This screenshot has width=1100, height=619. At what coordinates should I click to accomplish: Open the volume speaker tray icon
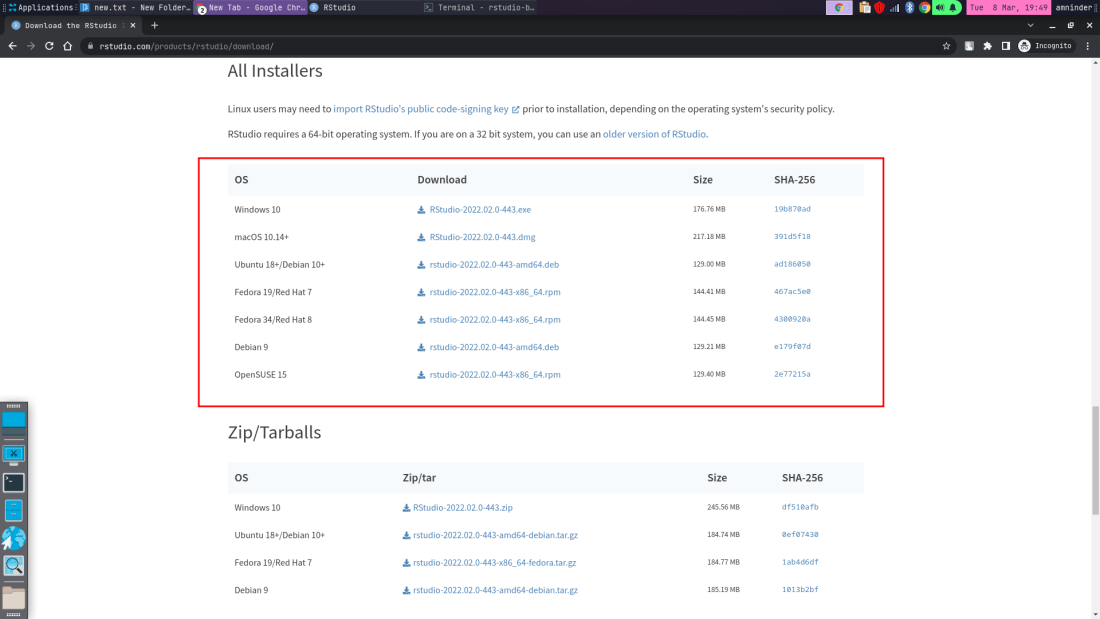click(940, 8)
